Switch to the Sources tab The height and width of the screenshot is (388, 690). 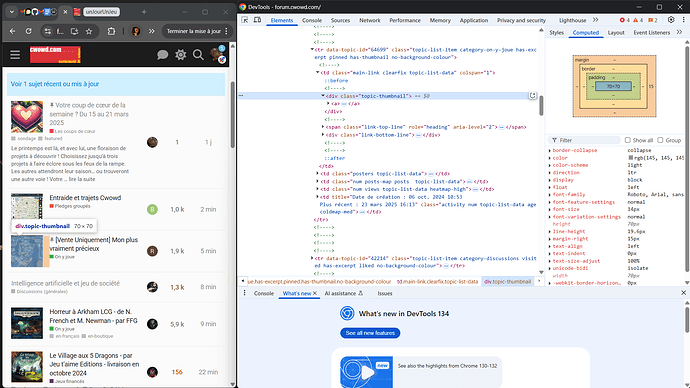pos(340,20)
